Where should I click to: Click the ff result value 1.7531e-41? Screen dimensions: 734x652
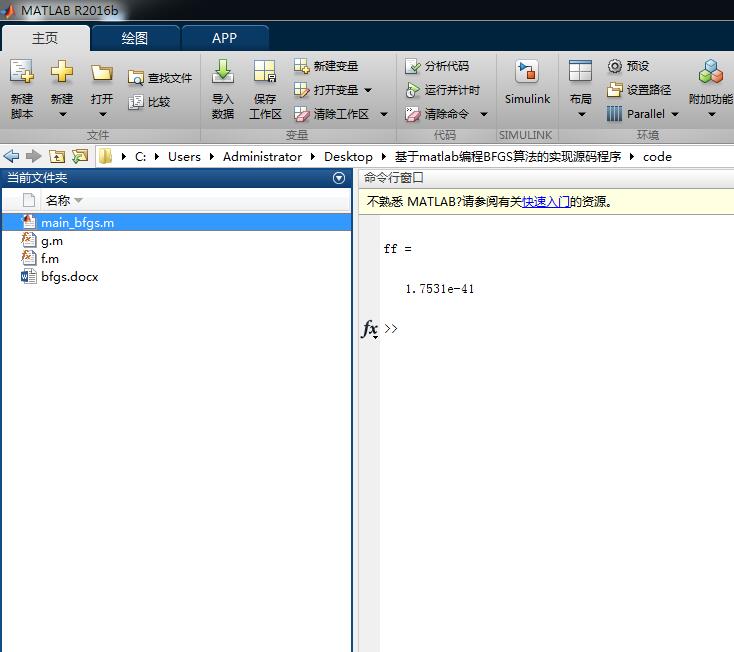[x=440, y=289]
